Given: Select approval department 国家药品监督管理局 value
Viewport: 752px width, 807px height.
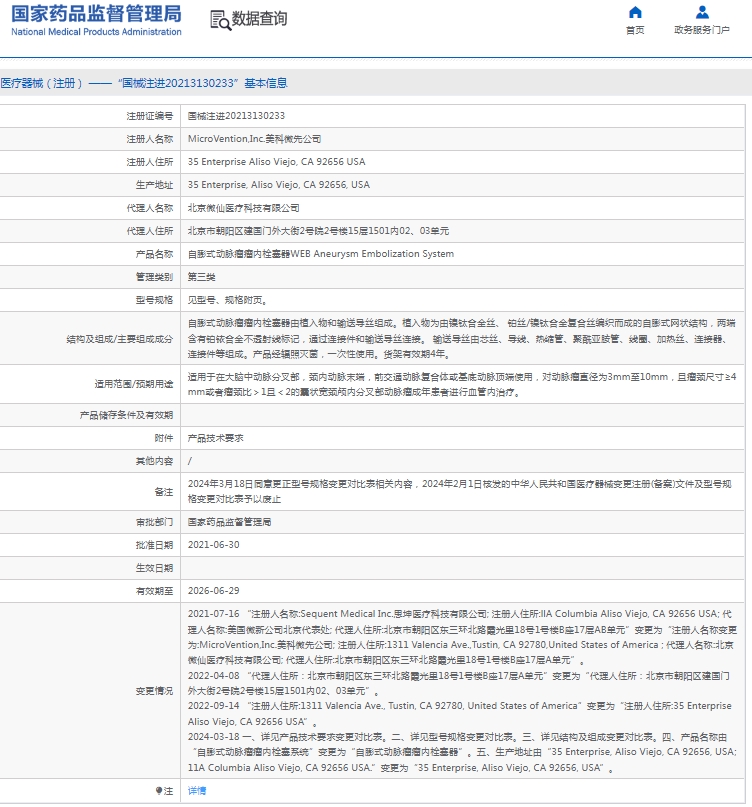Looking at the screenshot, I should pyautogui.click(x=229, y=522).
